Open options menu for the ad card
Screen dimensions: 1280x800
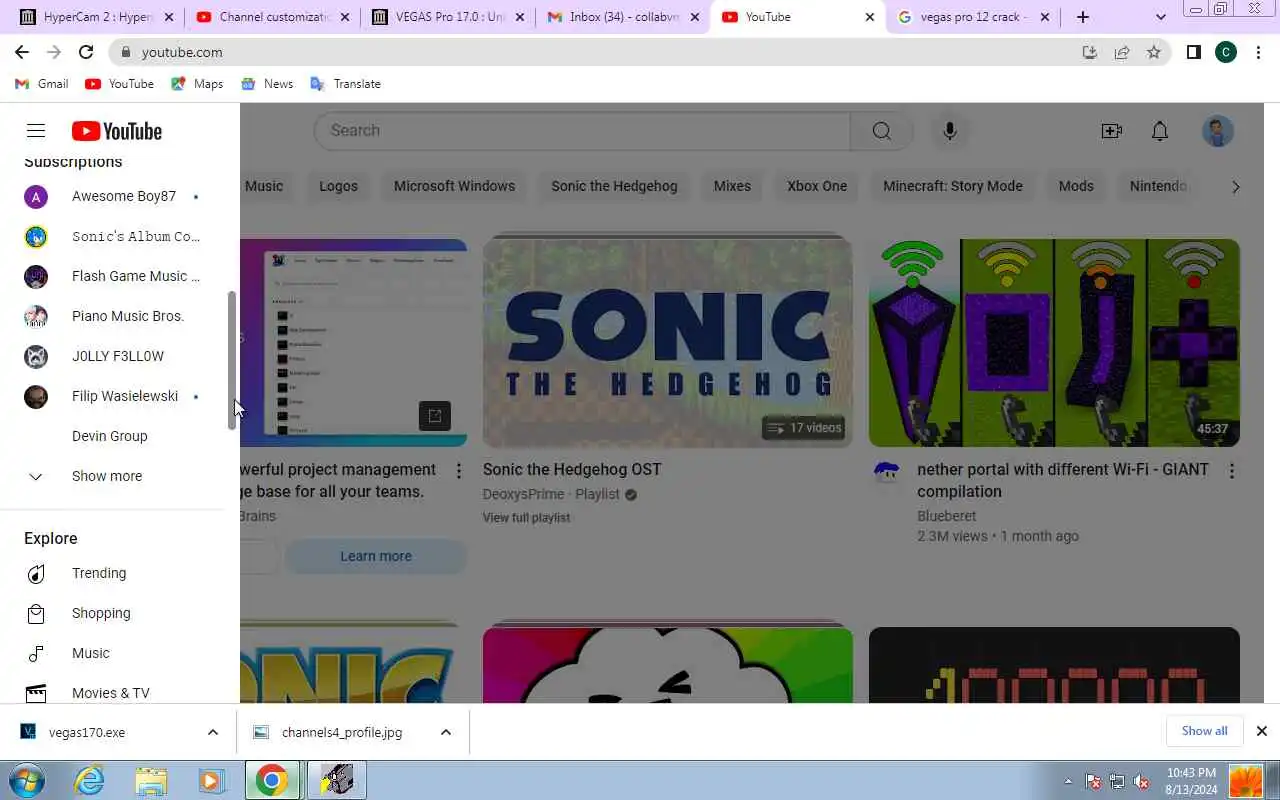459,470
